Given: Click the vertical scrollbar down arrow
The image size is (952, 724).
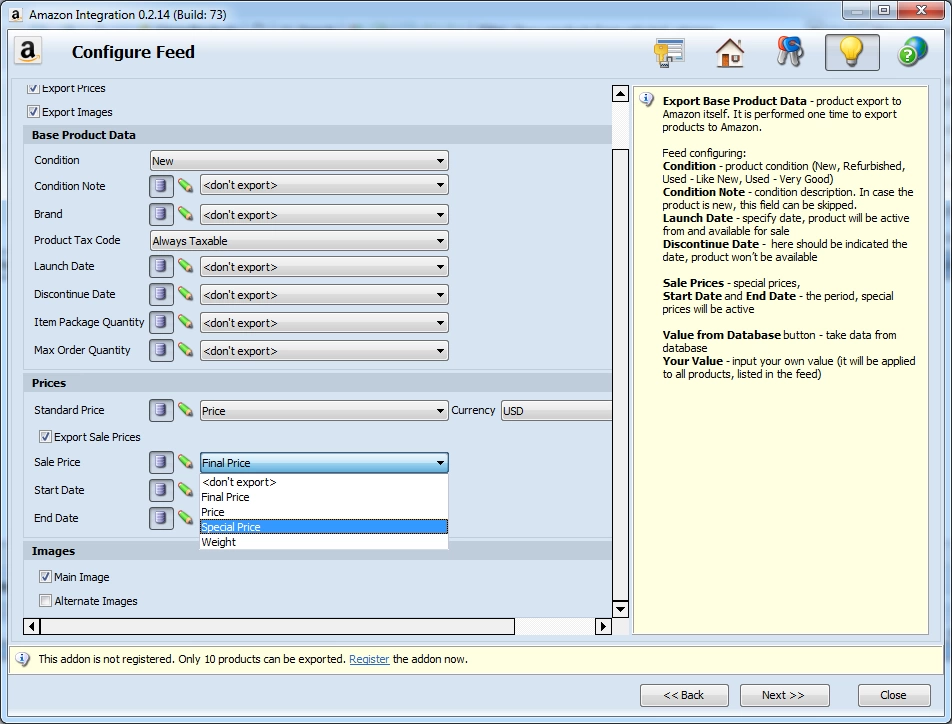Looking at the screenshot, I should [620, 609].
